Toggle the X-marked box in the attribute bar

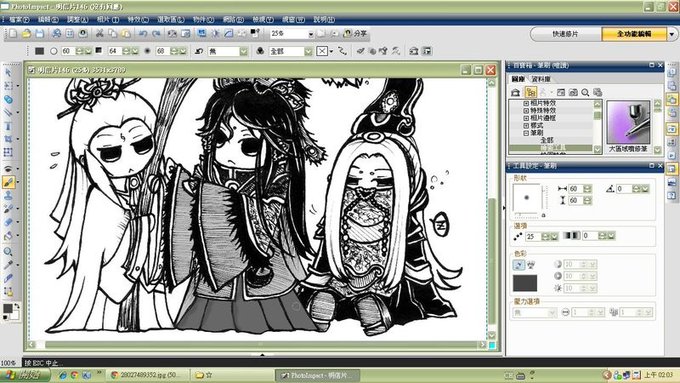coord(322,51)
